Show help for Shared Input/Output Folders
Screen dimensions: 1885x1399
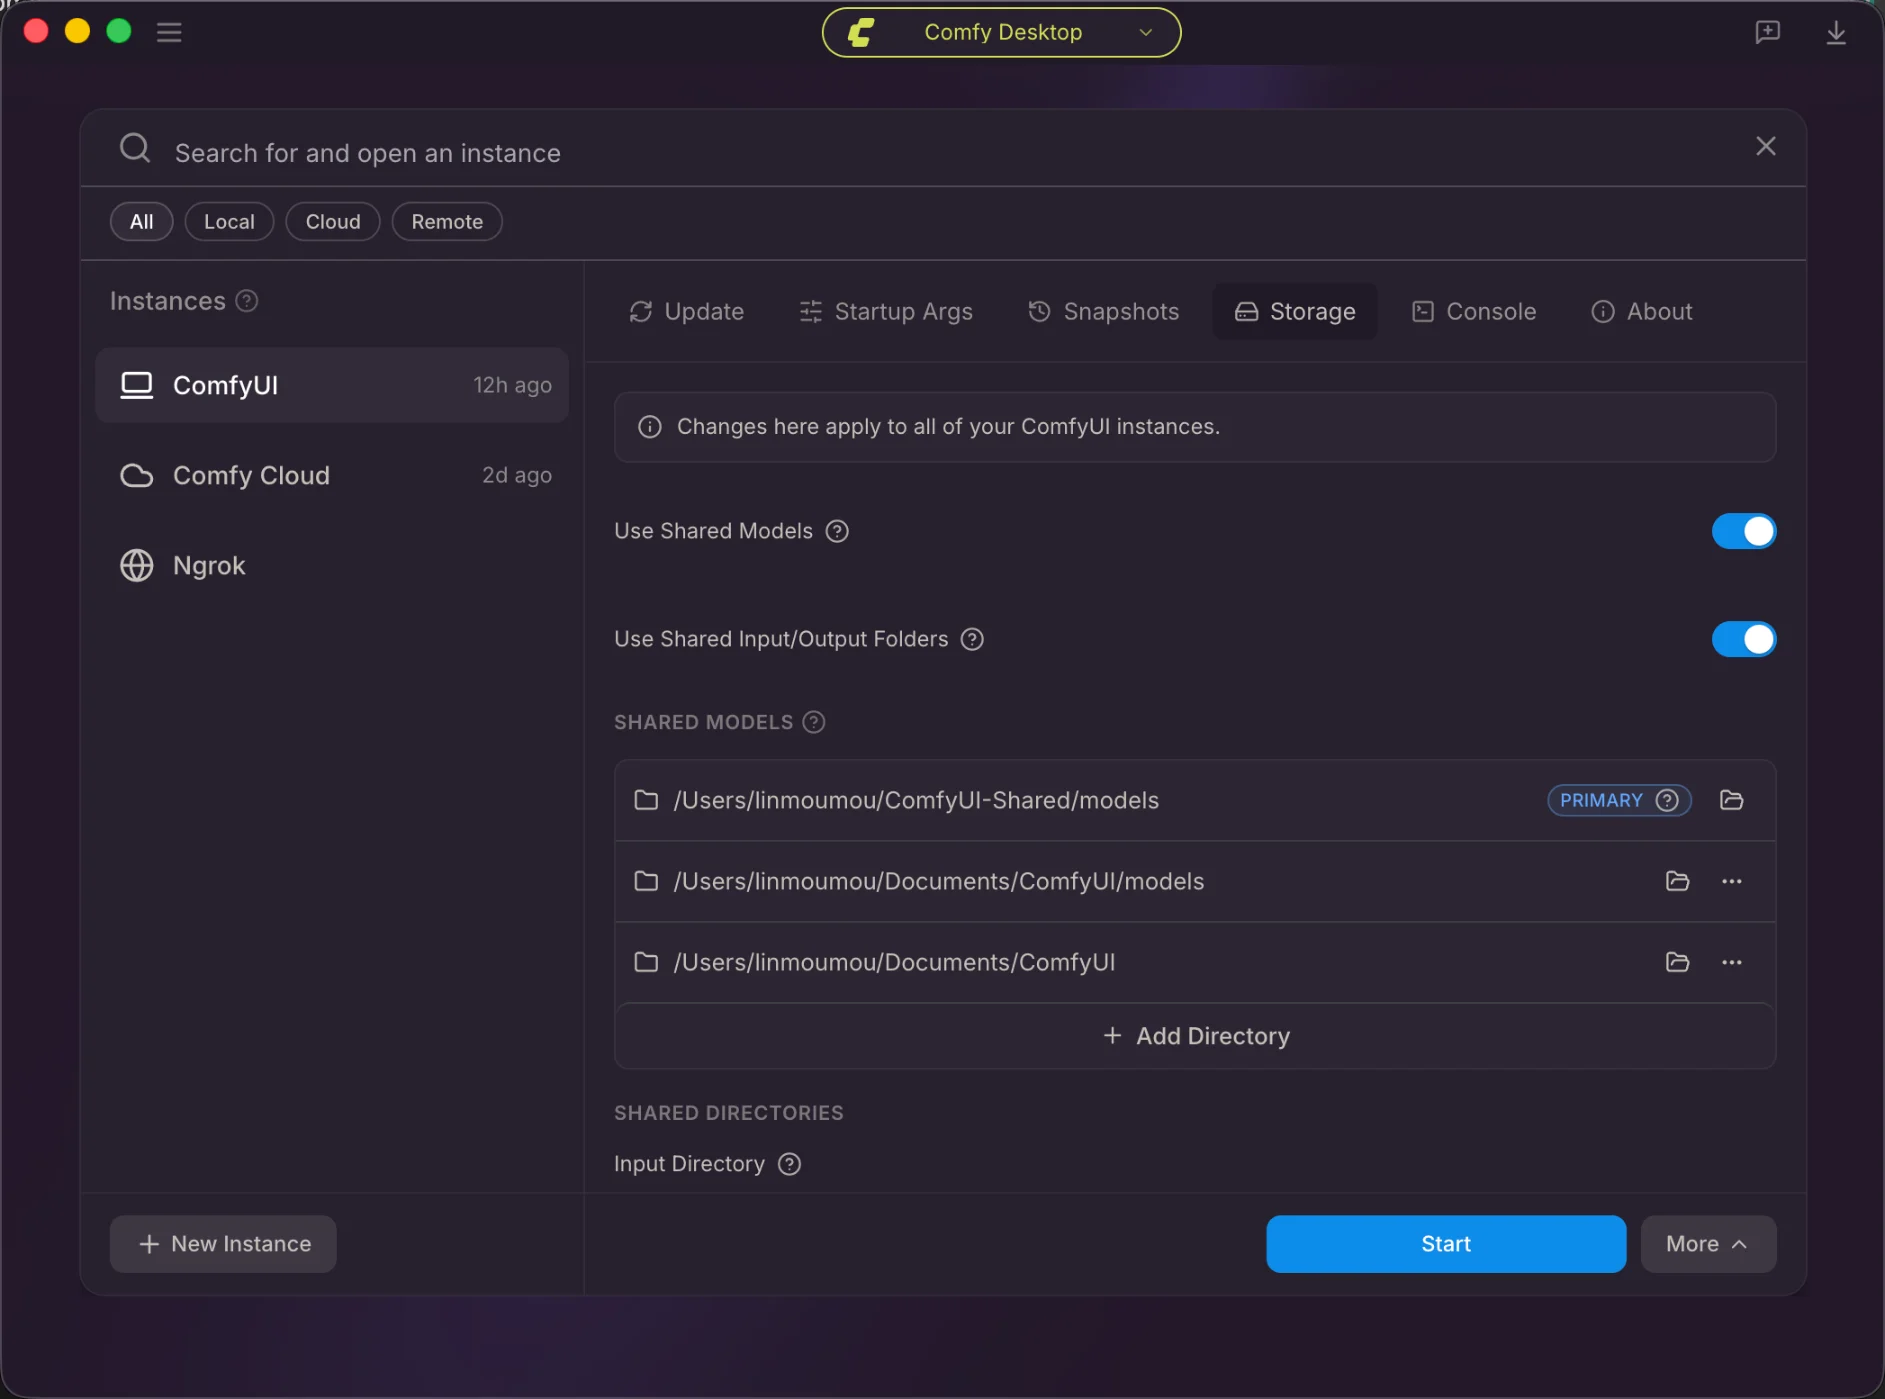(972, 639)
